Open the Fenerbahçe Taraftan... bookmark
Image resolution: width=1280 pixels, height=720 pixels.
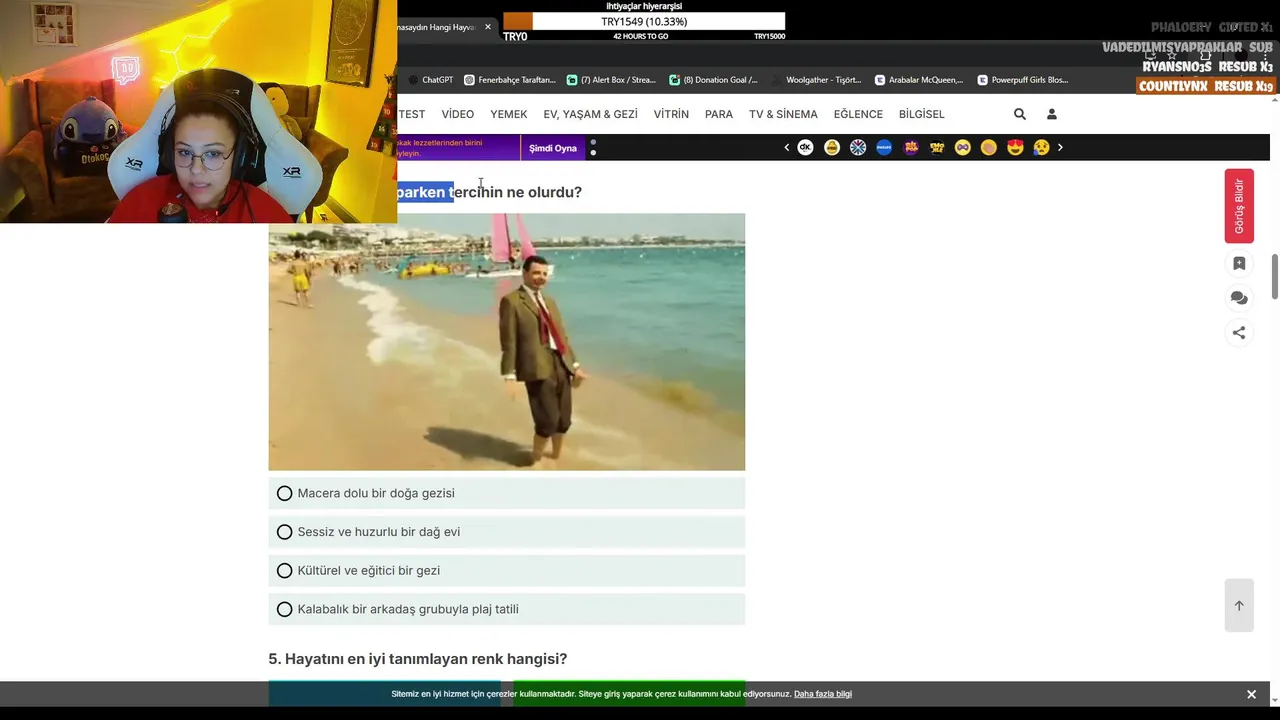[x=509, y=80]
